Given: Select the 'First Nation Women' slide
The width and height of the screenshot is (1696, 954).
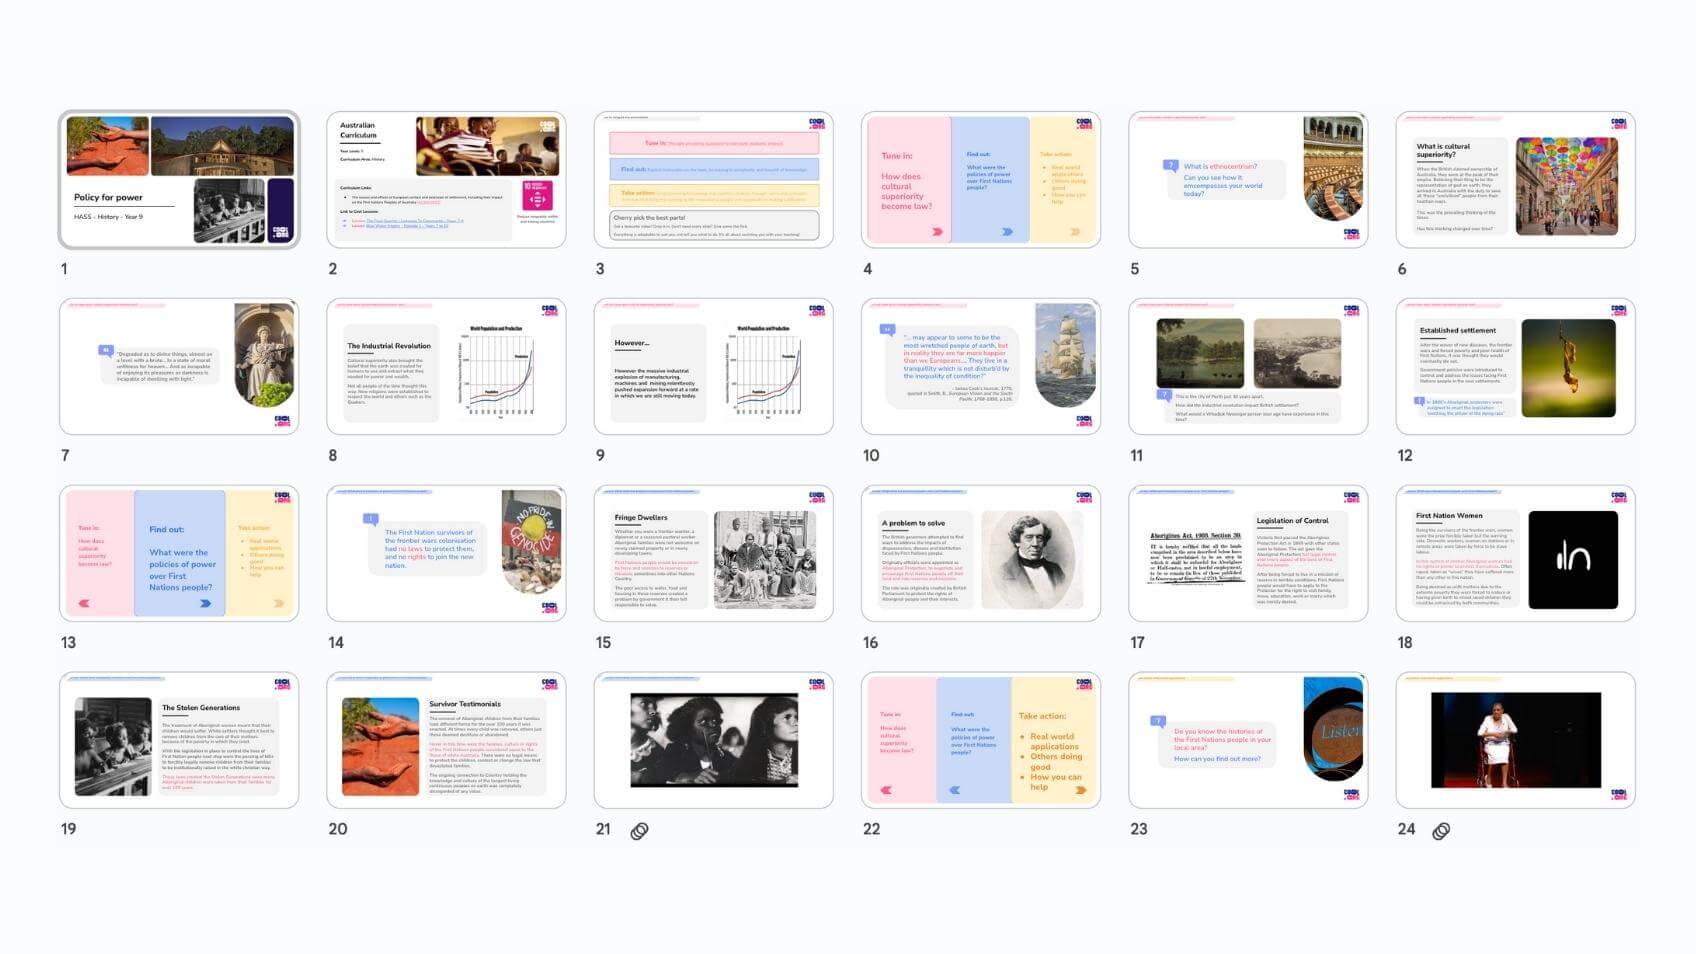Looking at the screenshot, I should tap(1515, 553).
